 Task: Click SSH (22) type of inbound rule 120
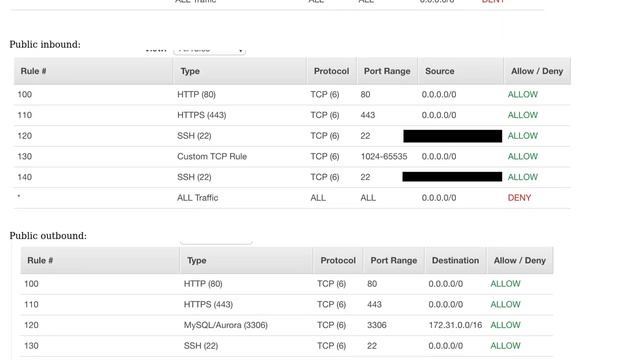(x=194, y=136)
